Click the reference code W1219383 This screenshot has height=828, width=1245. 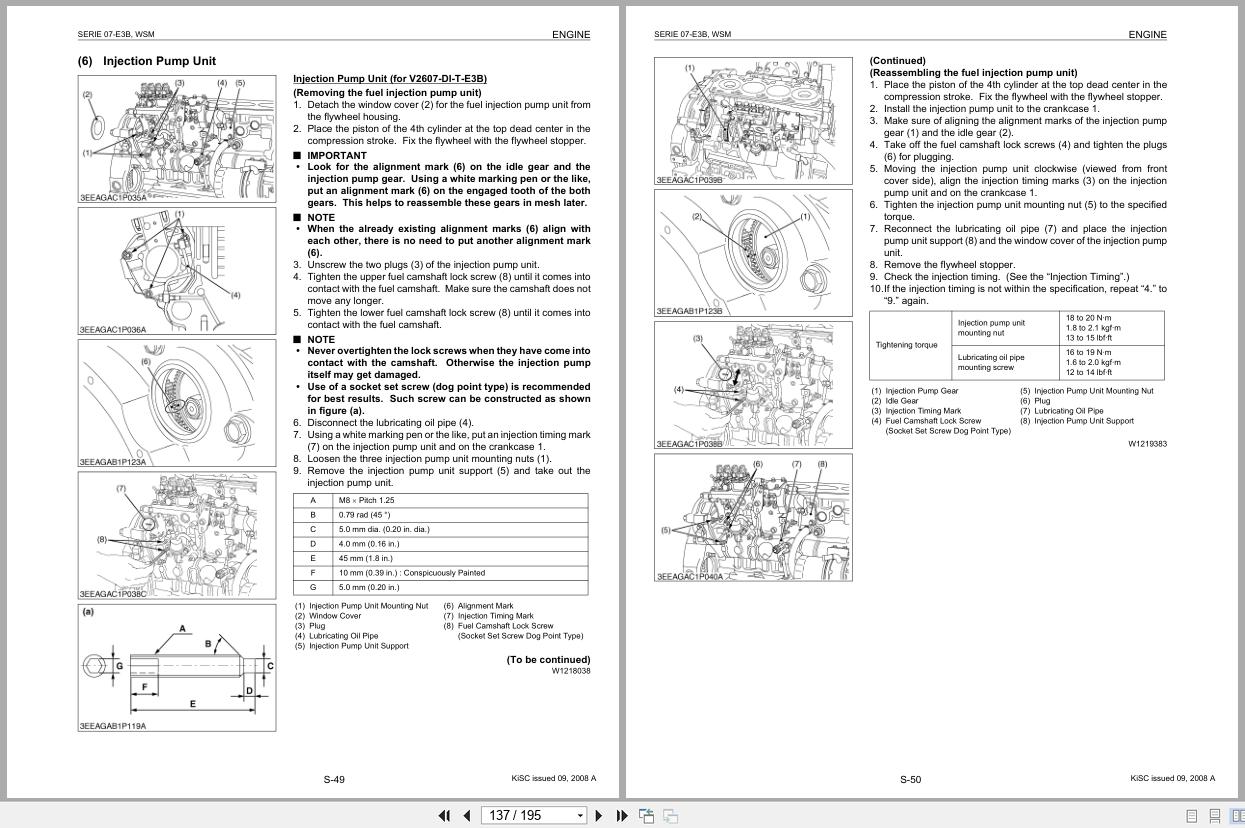point(1147,443)
